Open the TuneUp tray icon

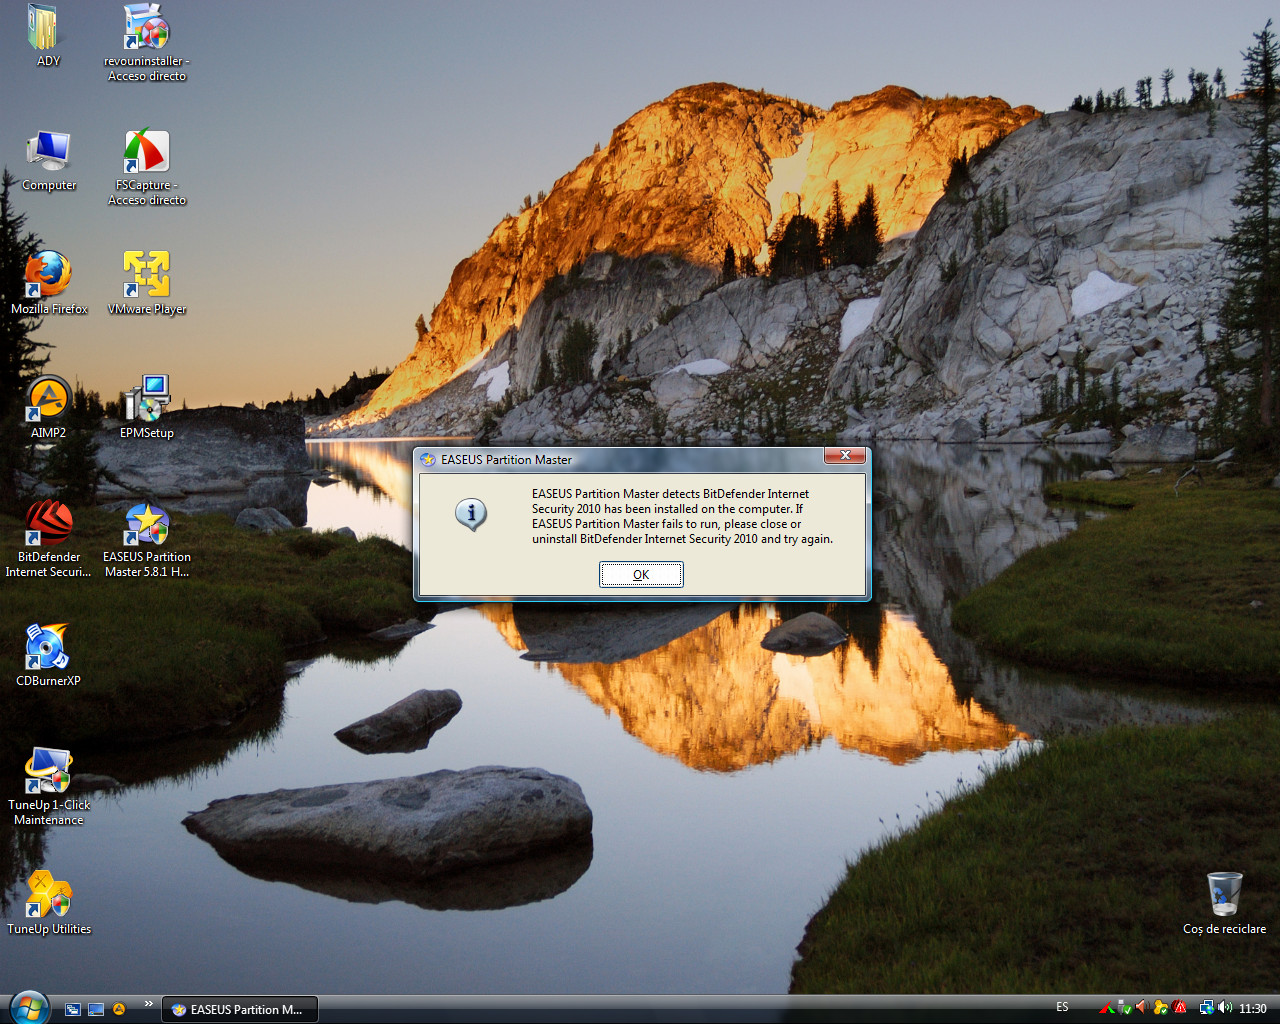pyautogui.click(x=1161, y=1008)
